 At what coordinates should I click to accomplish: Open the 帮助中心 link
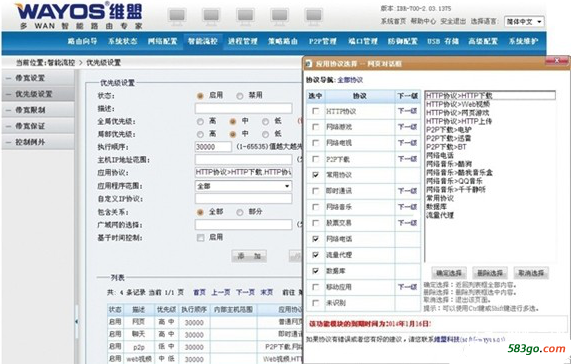pos(423,21)
